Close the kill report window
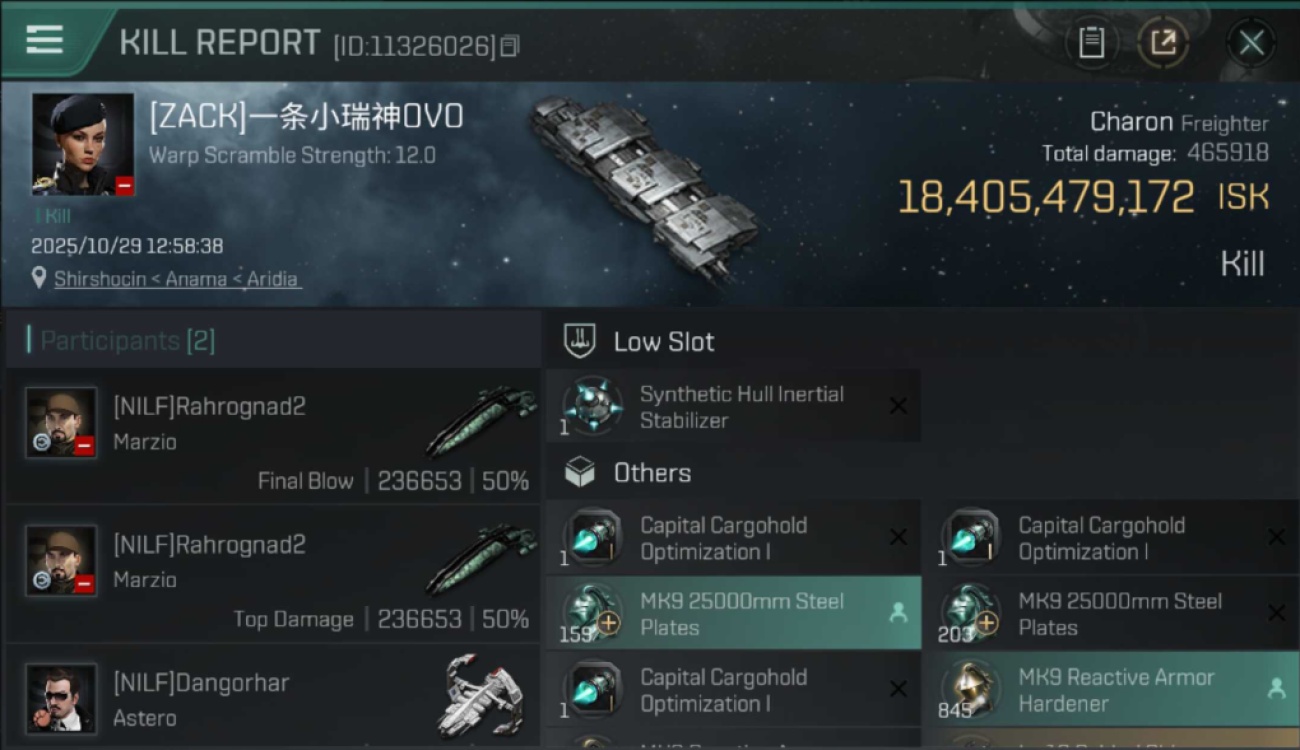Screen dimensions: 1300x750 [x=1251, y=43]
